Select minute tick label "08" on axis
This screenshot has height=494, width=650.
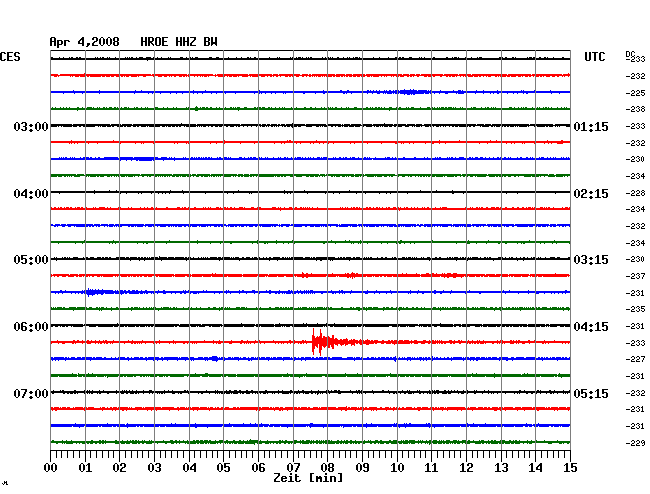[327, 468]
